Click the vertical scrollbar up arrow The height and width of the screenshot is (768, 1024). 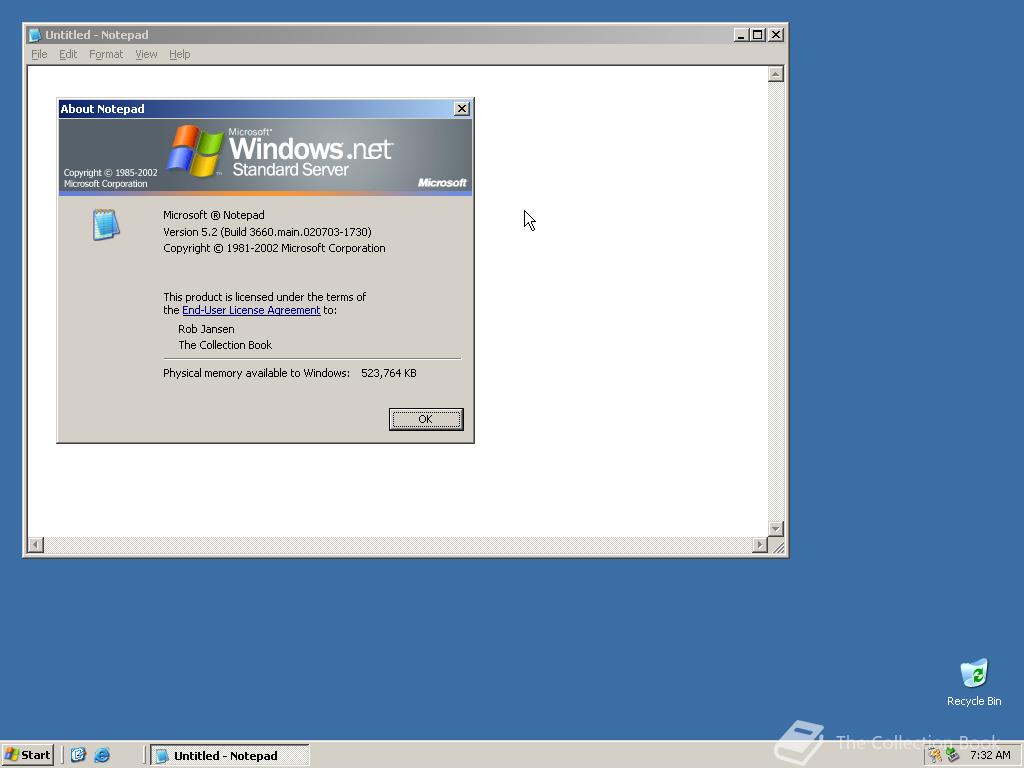pos(775,74)
